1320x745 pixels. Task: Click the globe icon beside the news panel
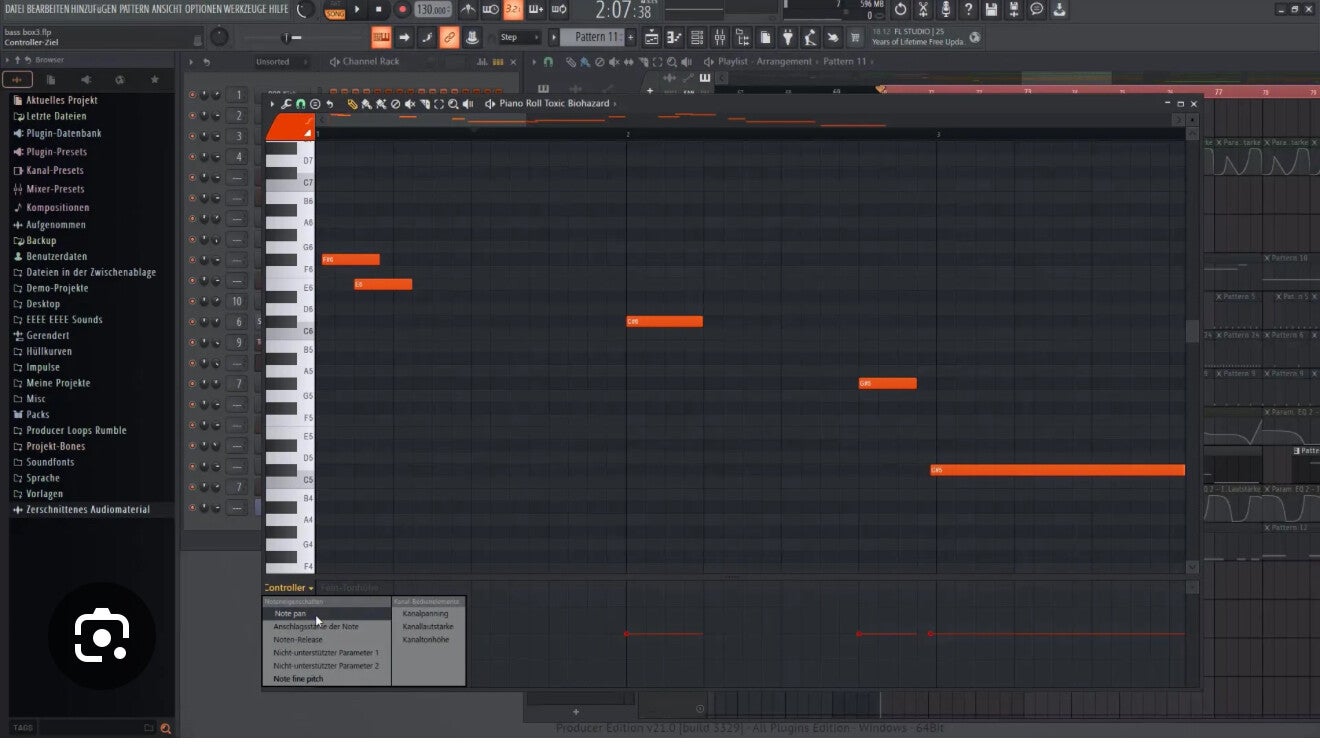click(x=975, y=38)
